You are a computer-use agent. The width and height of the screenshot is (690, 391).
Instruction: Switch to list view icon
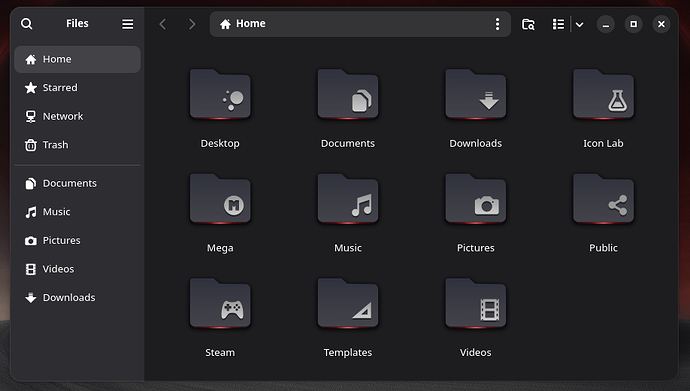click(558, 24)
